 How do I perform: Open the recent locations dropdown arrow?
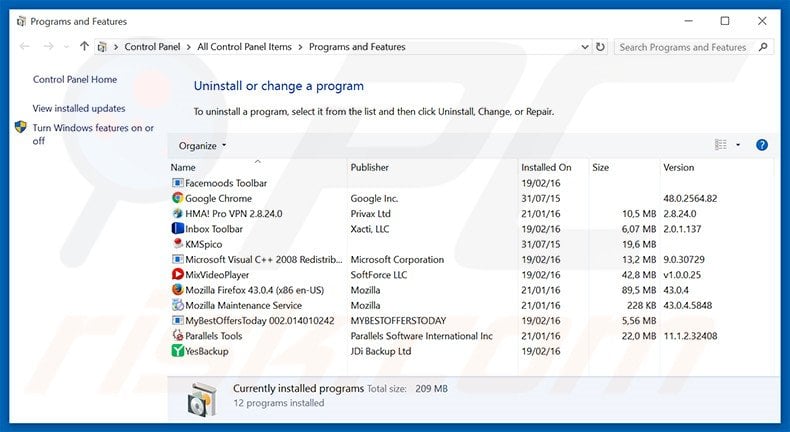(x=67, y=47)
